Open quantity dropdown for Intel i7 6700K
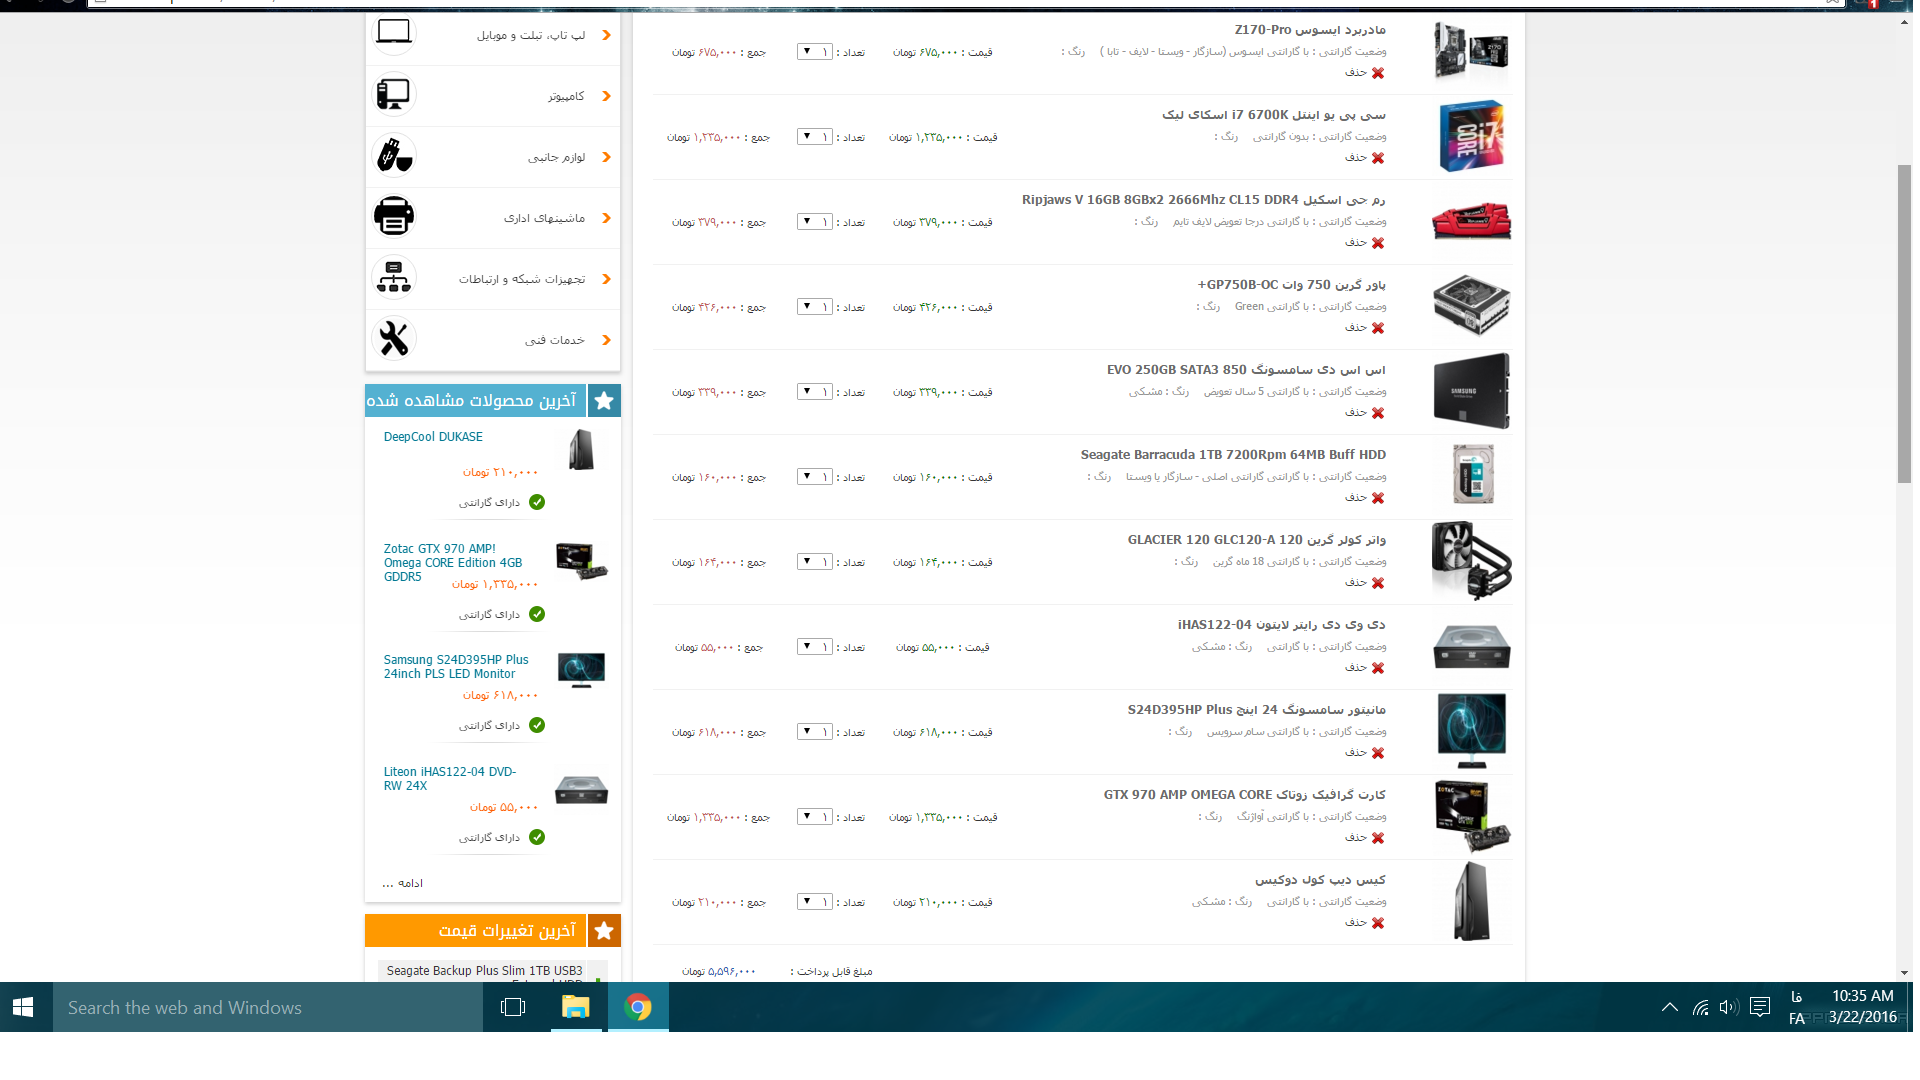This screenshot has height=1080, width=1920. point(815,137)
